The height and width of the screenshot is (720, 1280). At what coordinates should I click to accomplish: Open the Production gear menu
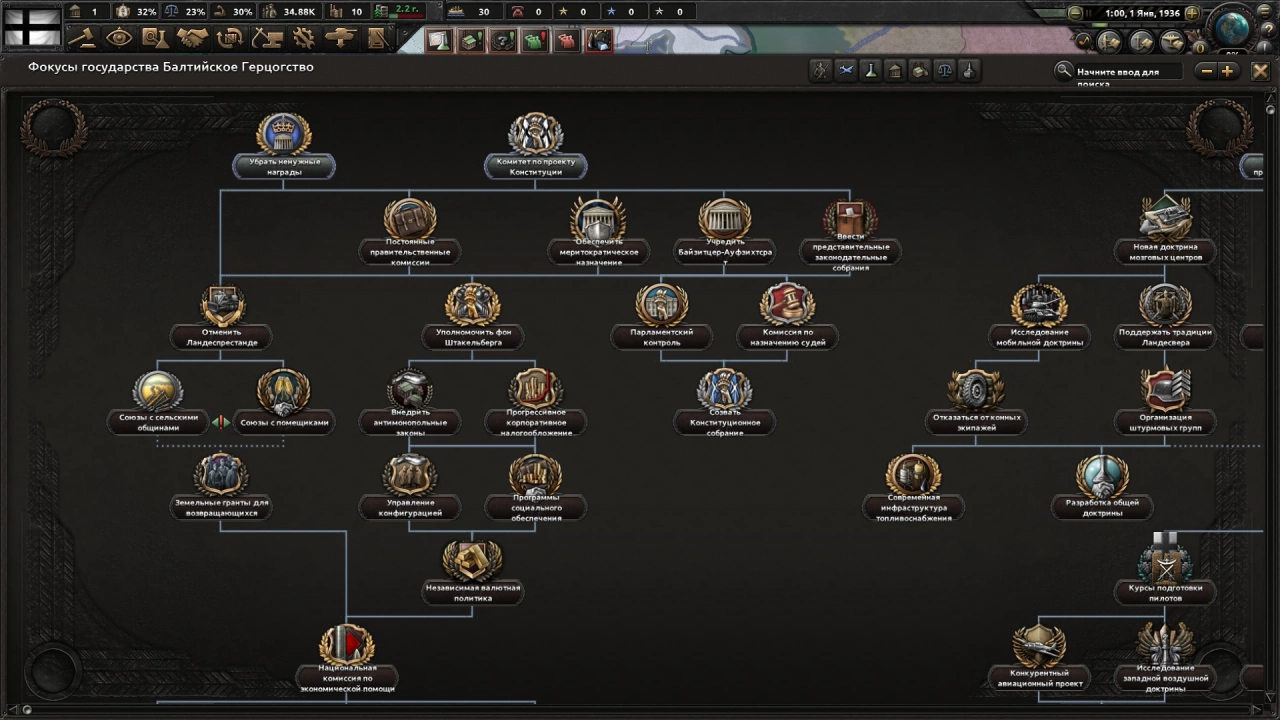click(x=304, y=38)
